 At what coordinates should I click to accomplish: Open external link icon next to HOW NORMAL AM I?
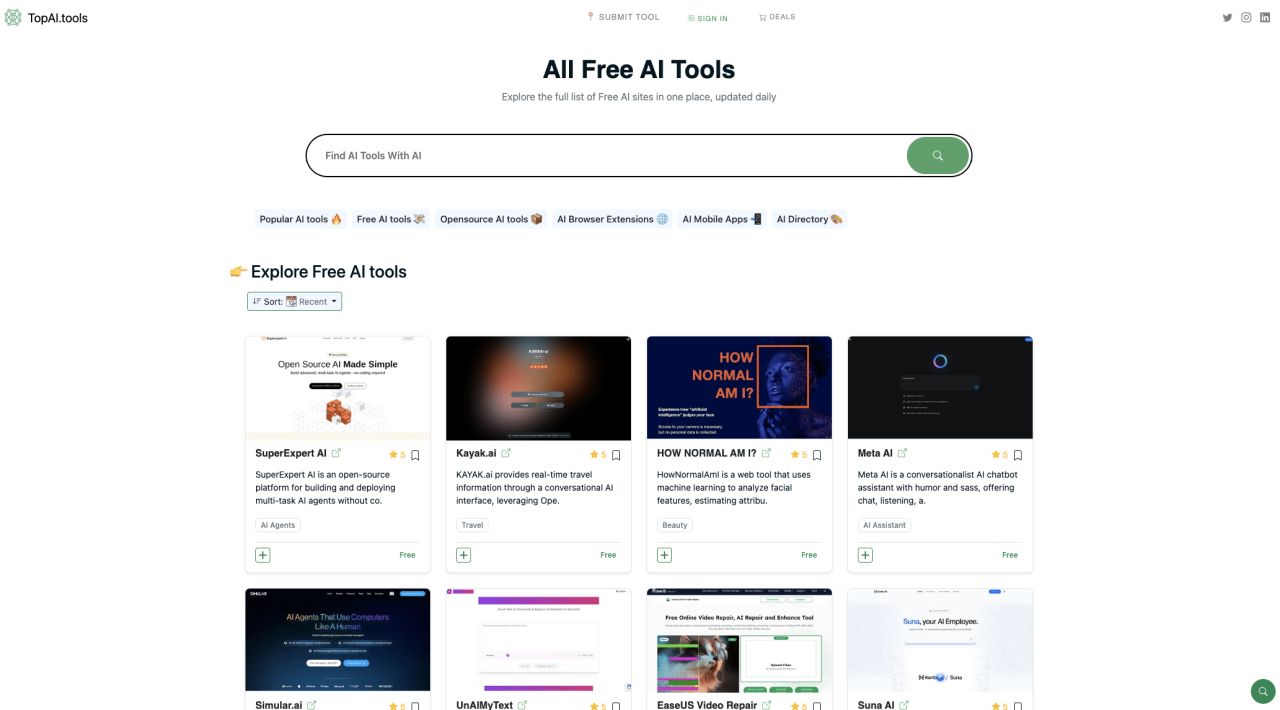click(x=766, y=453)
